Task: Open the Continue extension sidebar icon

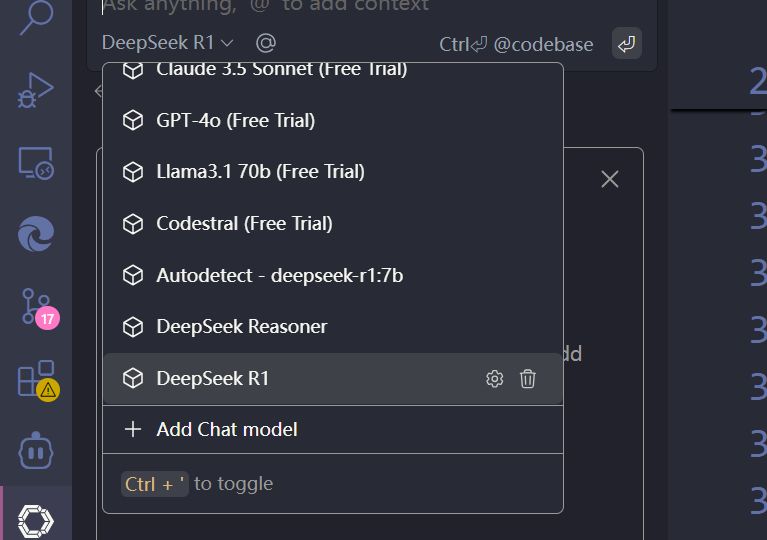Action: [36, 519]
